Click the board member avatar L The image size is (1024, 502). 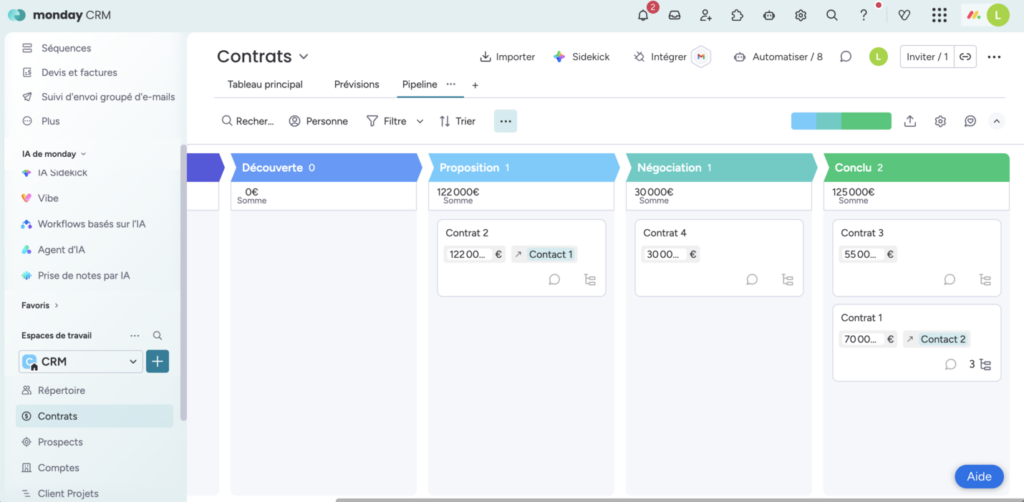[878, 57]
